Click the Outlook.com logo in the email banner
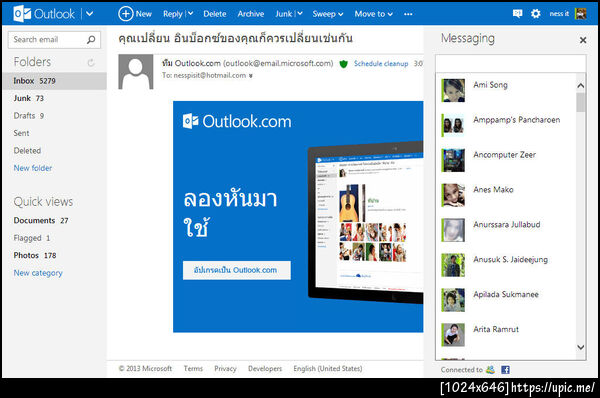600x398 pixels. click(237, 122)
